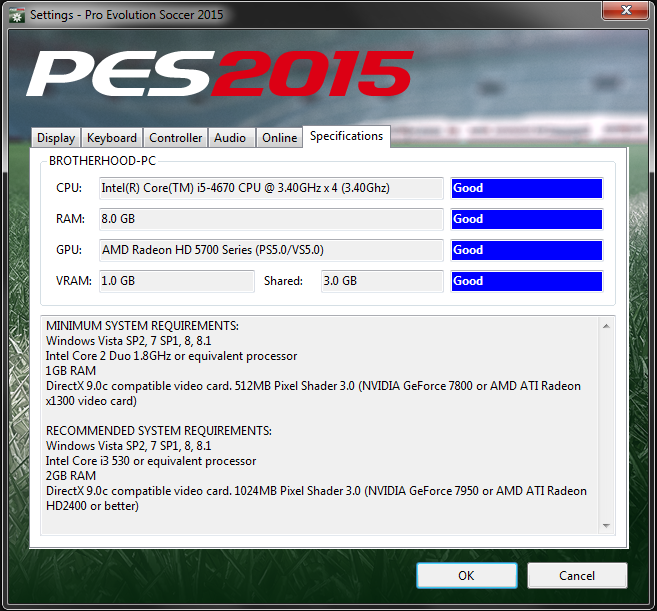
Task: Open the Display tab
Action: click(x=56, y=138)
